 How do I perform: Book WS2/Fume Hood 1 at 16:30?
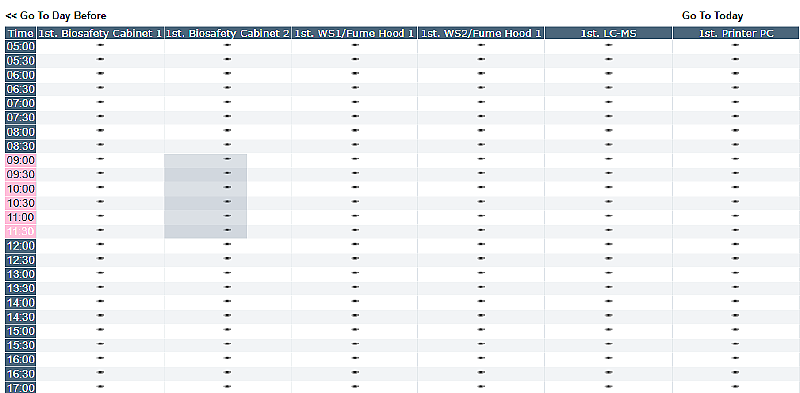(481, 372)
